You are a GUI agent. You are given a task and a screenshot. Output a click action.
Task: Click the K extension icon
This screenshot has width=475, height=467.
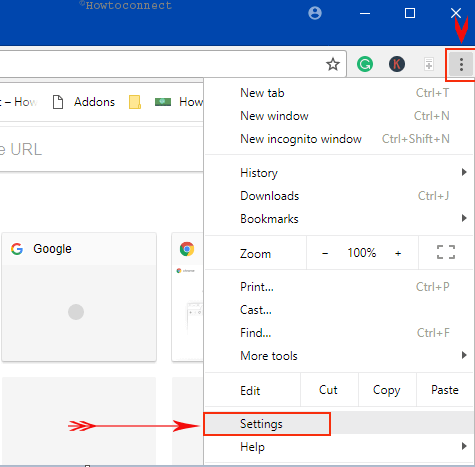point(397,64)
